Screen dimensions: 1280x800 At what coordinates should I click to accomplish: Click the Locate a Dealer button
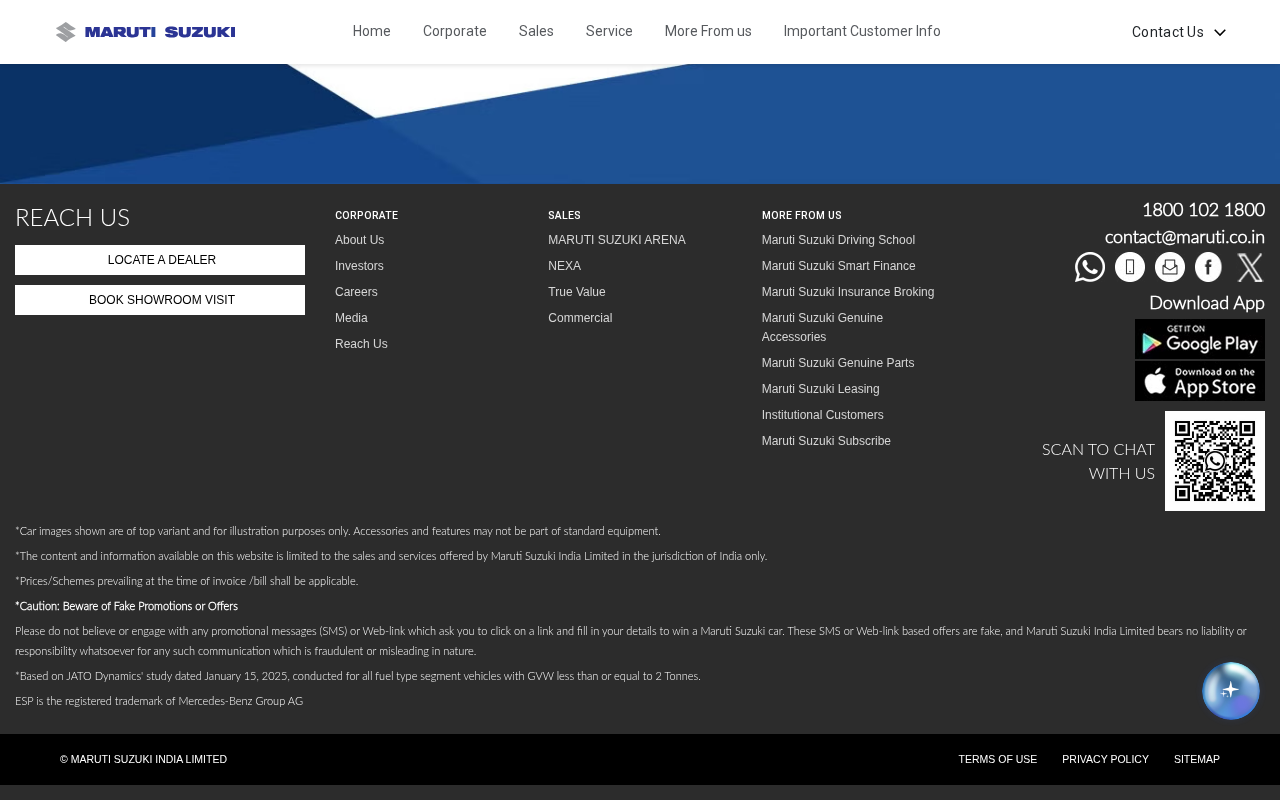pos(160,260)
